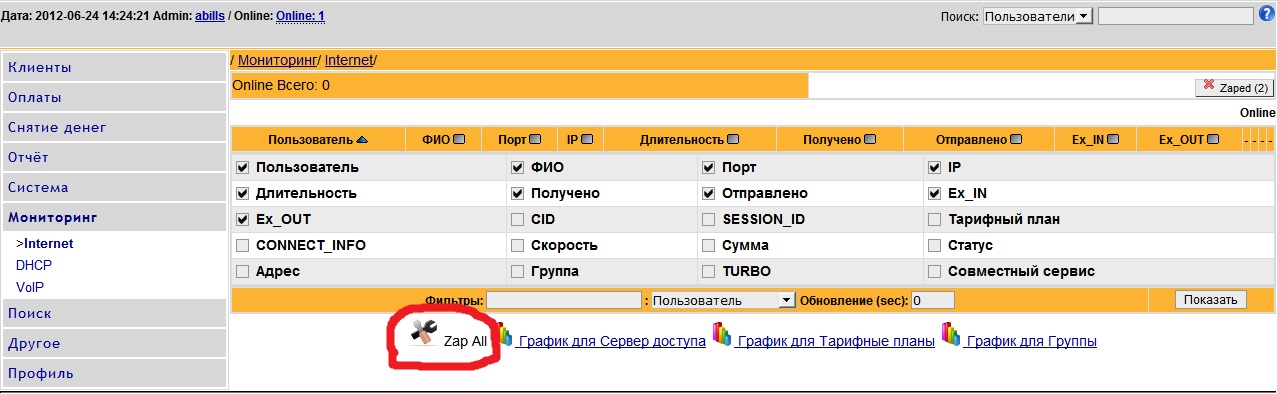Viewport: 1278px width, 394px height.
Task: Click sort icon next to Длительность header
Action: tap(733, 139)
